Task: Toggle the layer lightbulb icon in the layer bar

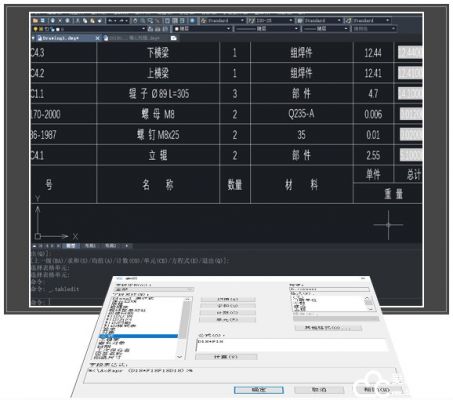Action: pos(35,29)
